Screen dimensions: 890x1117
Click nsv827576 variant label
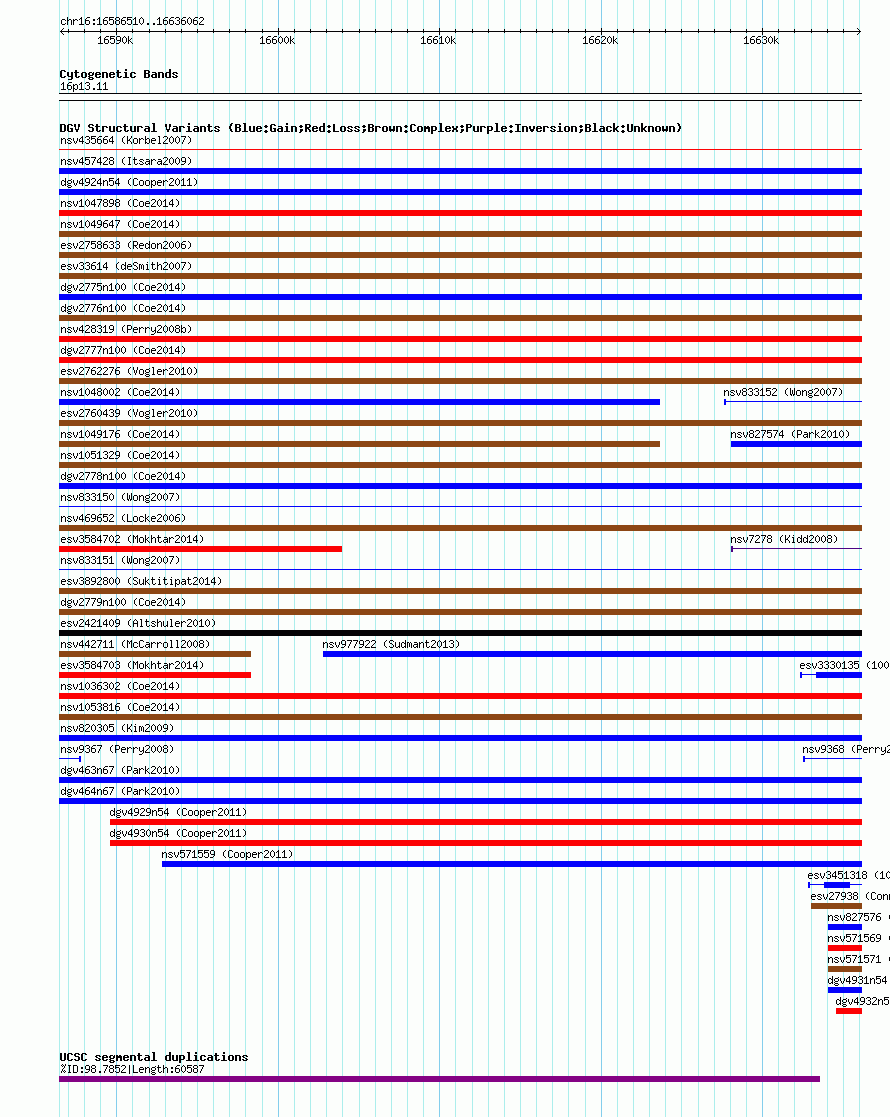click(x=859, y=918)
